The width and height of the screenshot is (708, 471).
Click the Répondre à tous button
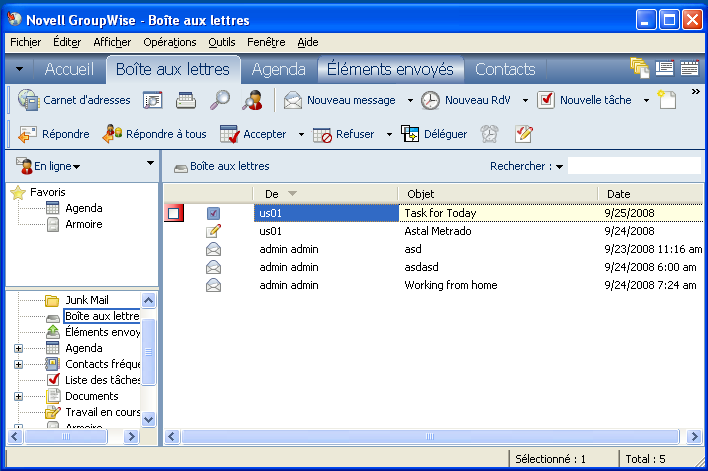[x=154, y=134]
